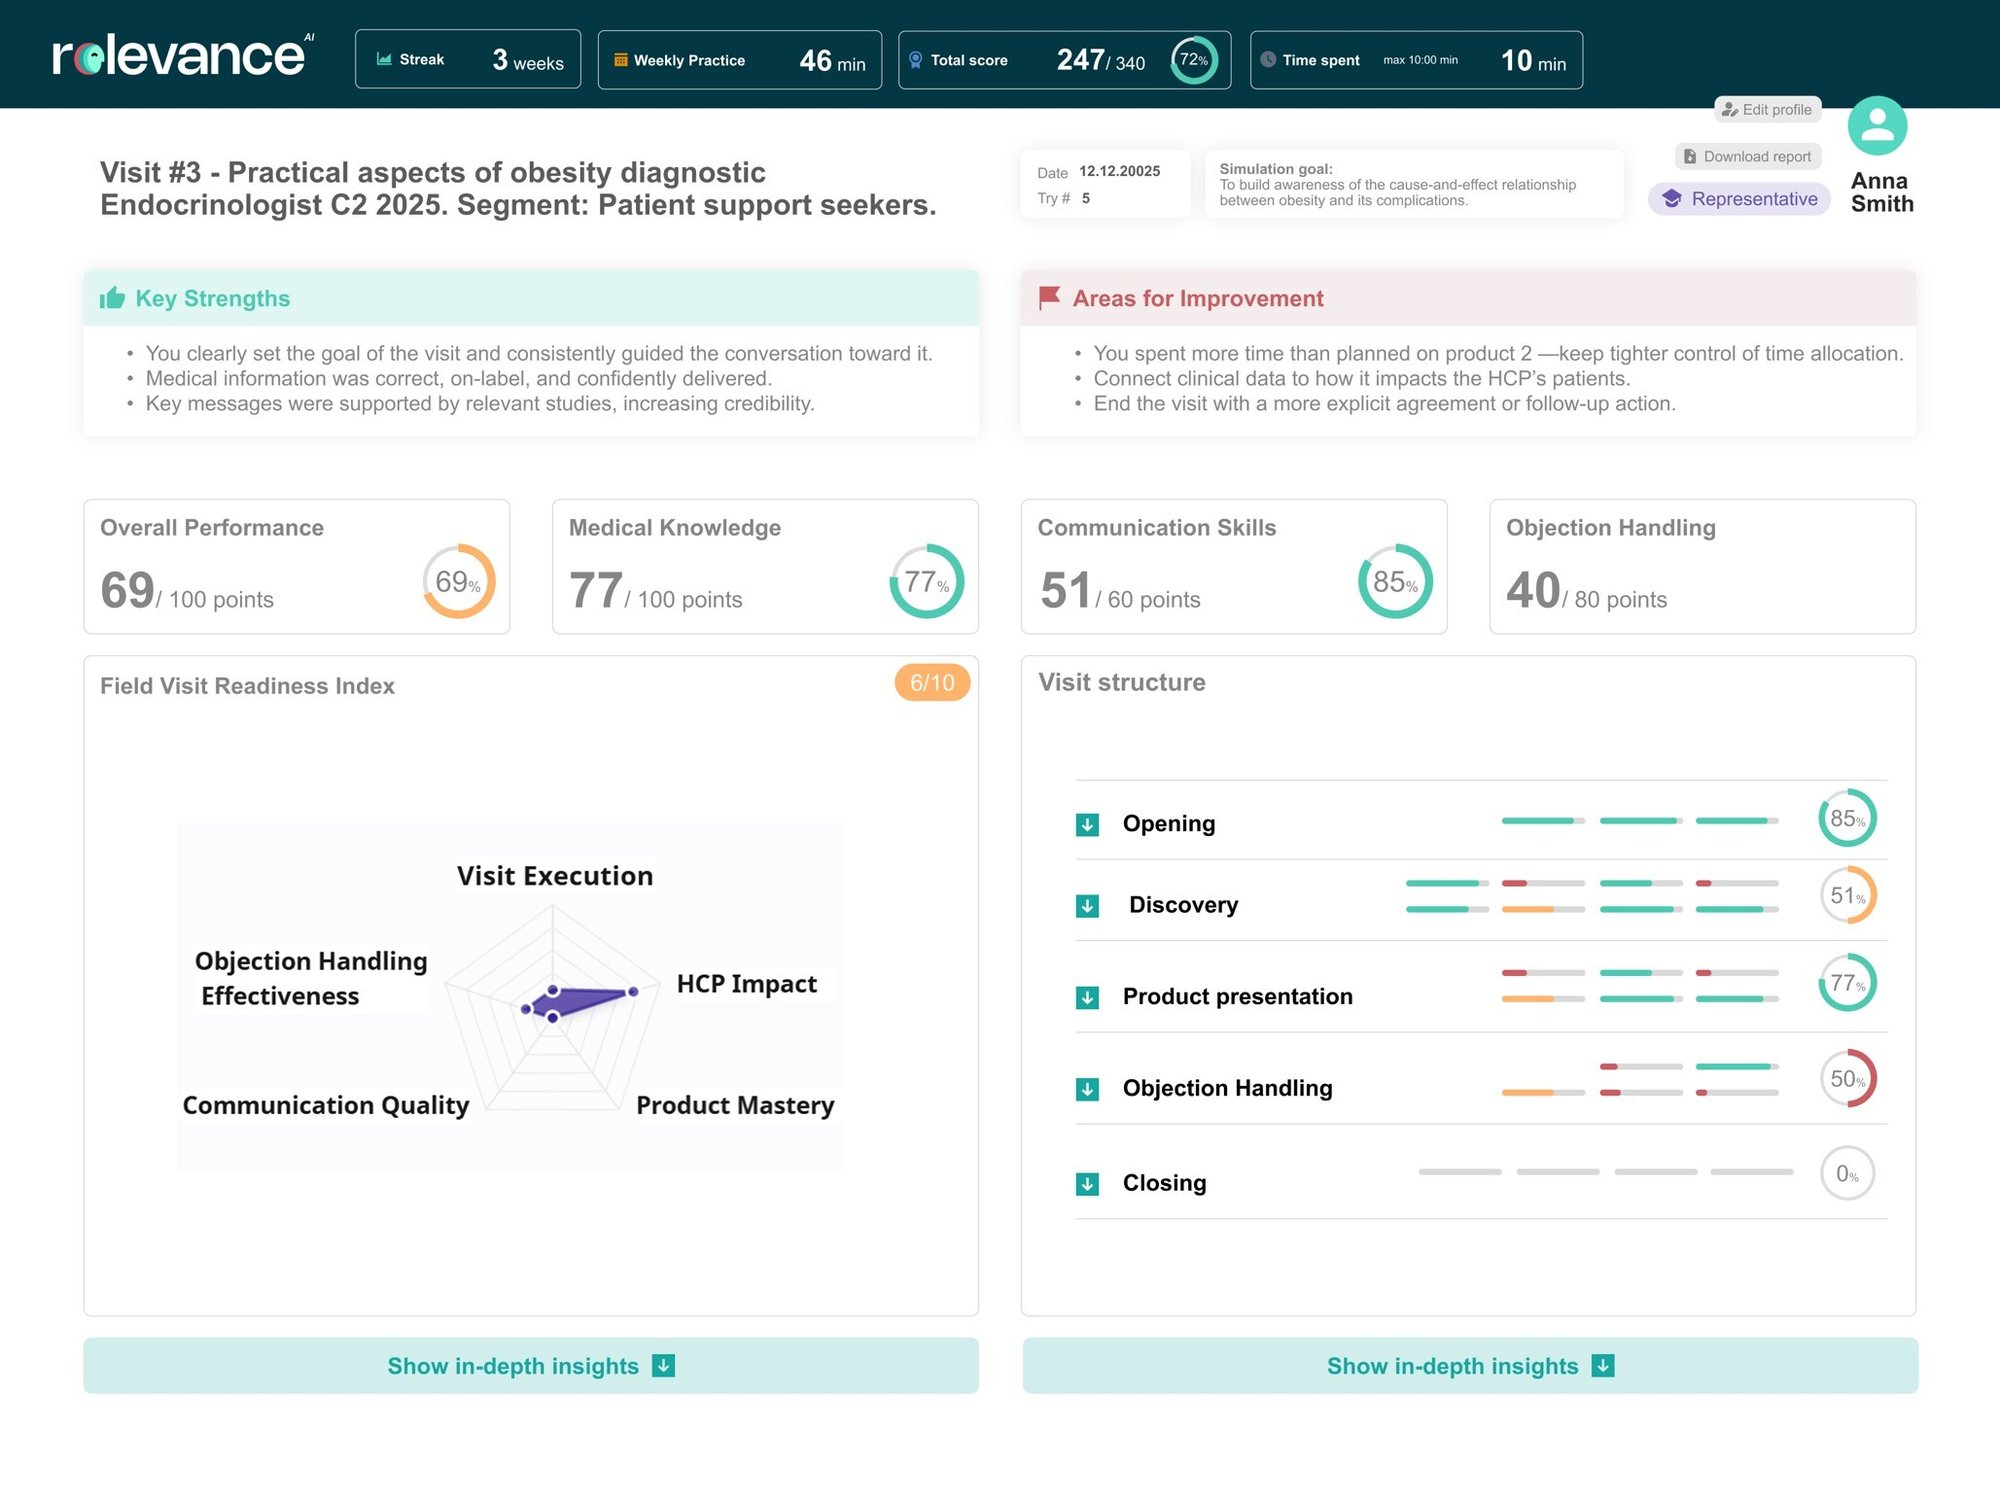Click the Weekly Practice calendar icon

tap(621, 60)
